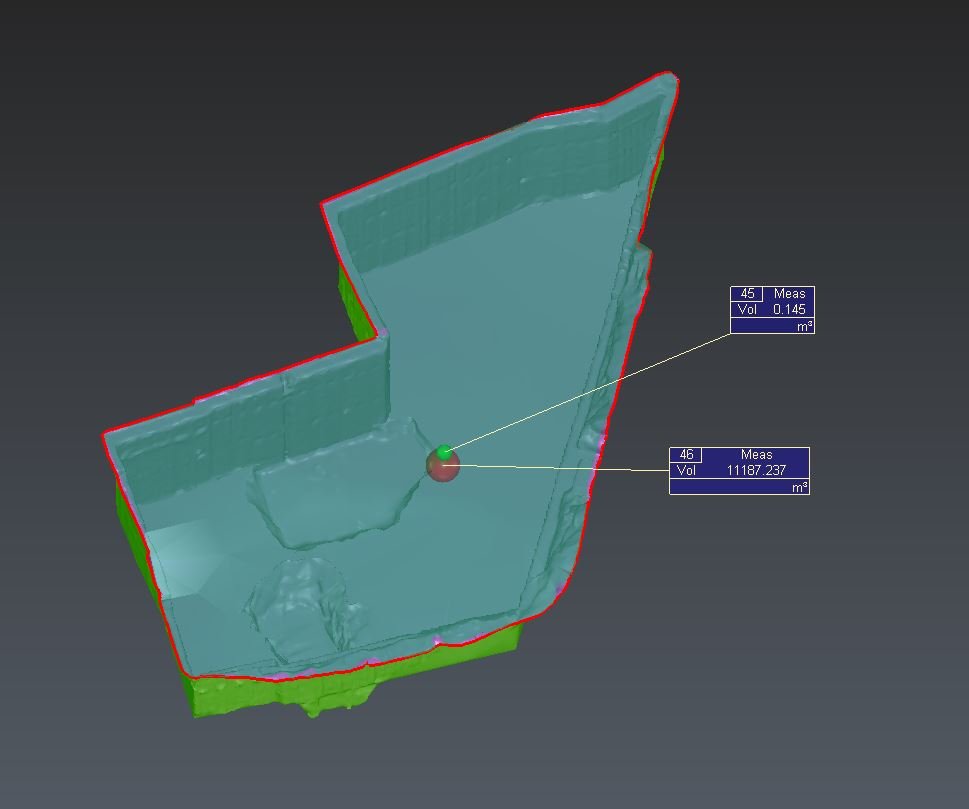Click the measurement number 46 label
The width and height of the screenshot is (969, 809).
pos(686,455)
